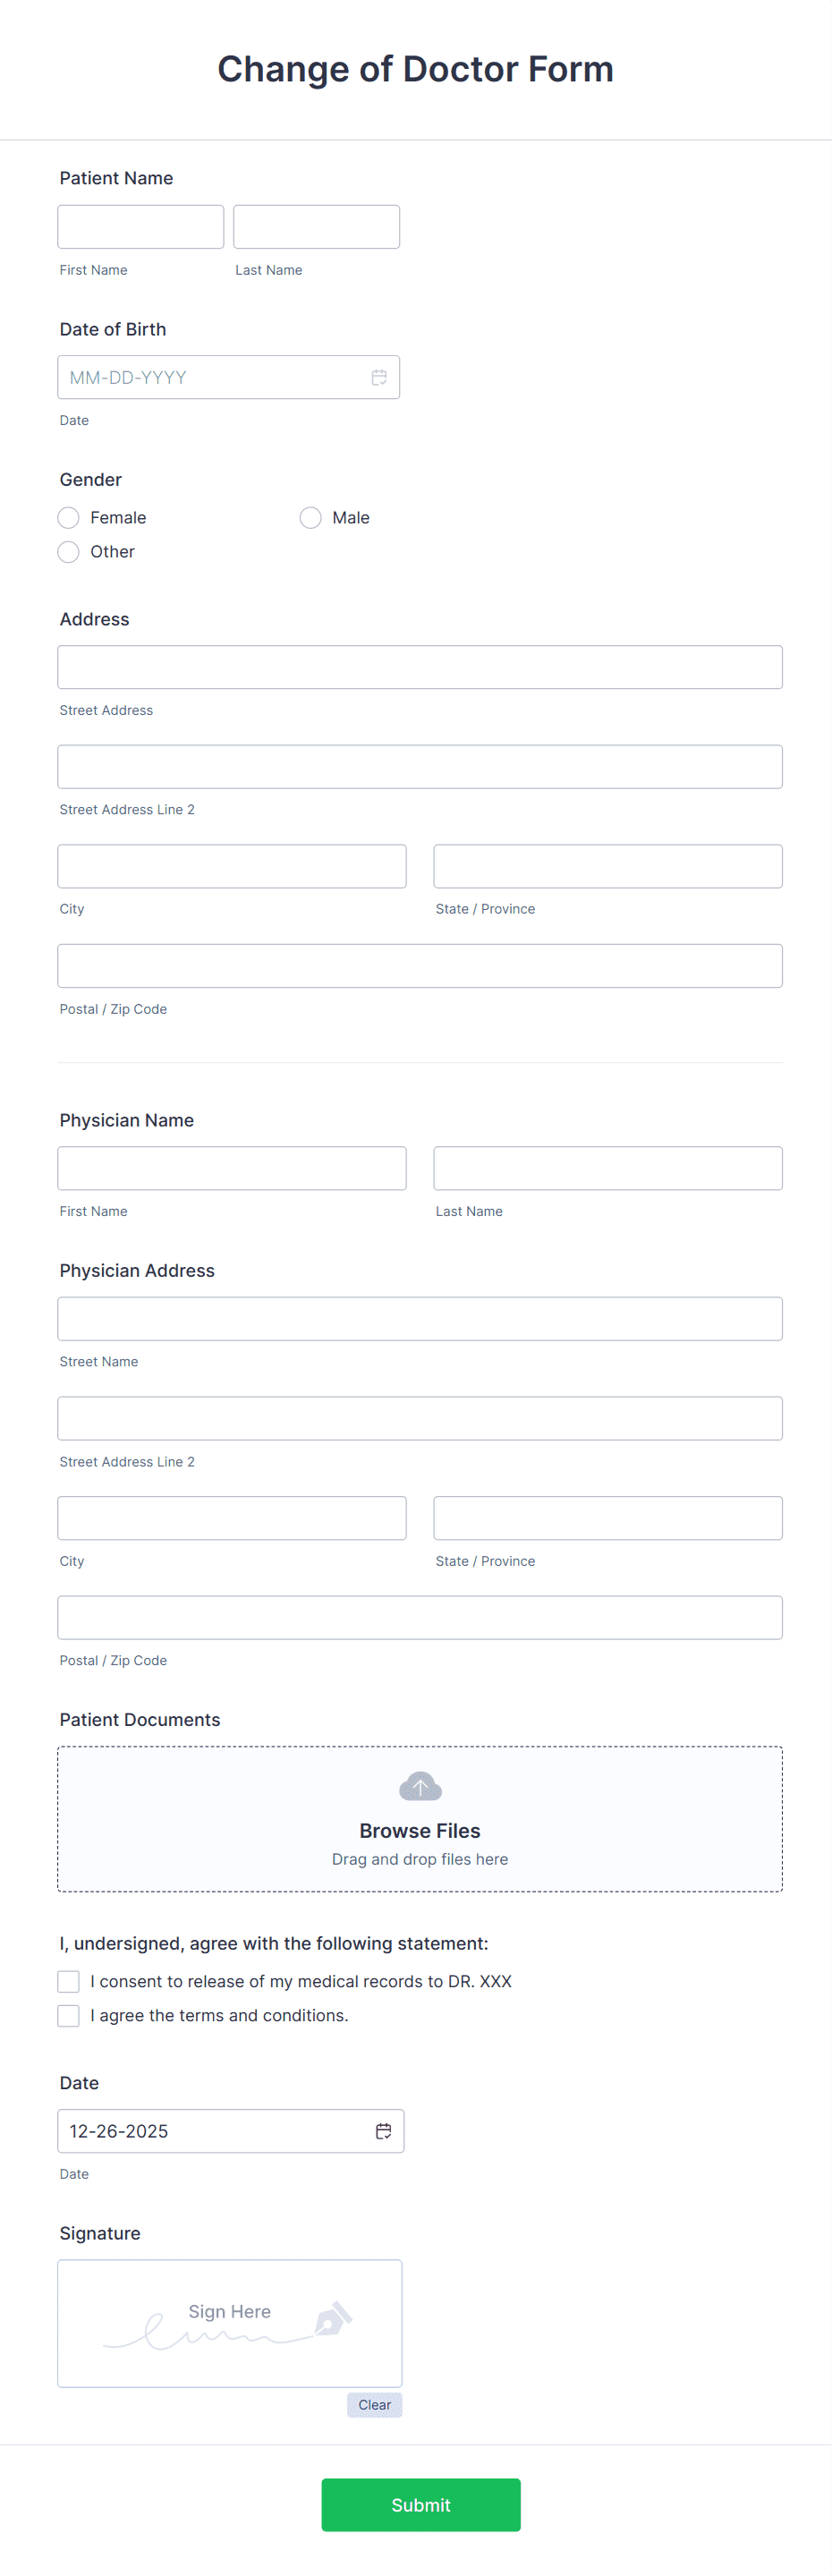Focus the physician First Name box
This screenshot has height=2576, width=832.
pos(232,1167)
